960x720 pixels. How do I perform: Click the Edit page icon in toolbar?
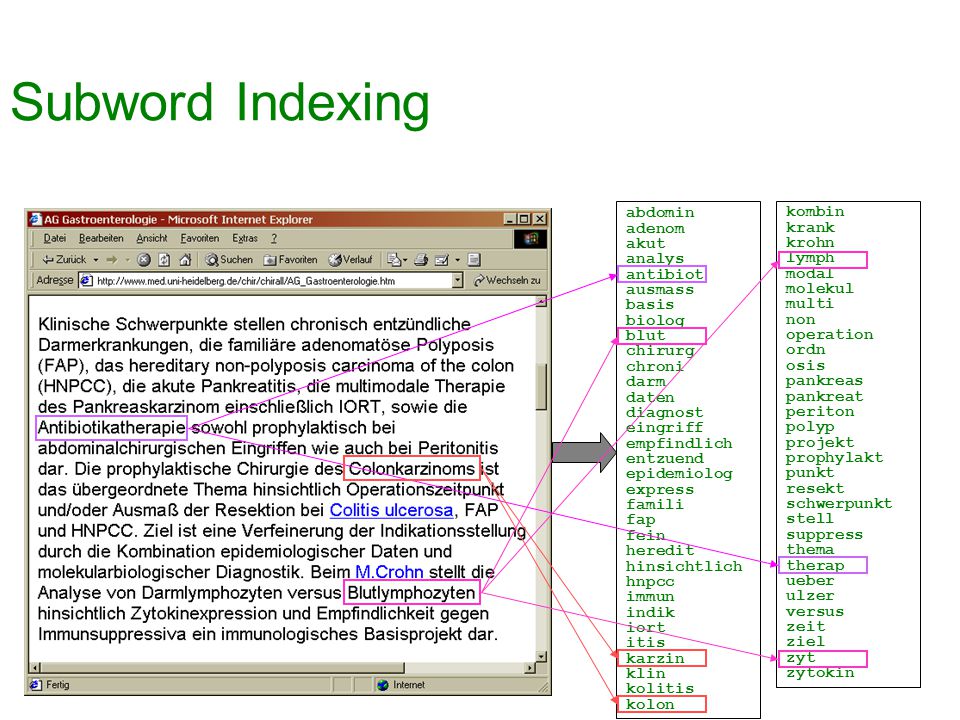coord(441,260)
